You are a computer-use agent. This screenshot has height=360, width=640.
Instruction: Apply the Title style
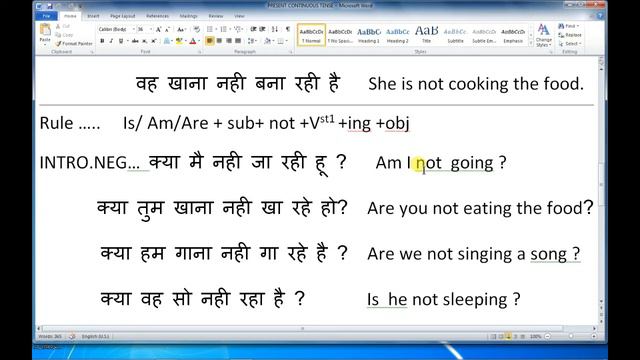427,35
